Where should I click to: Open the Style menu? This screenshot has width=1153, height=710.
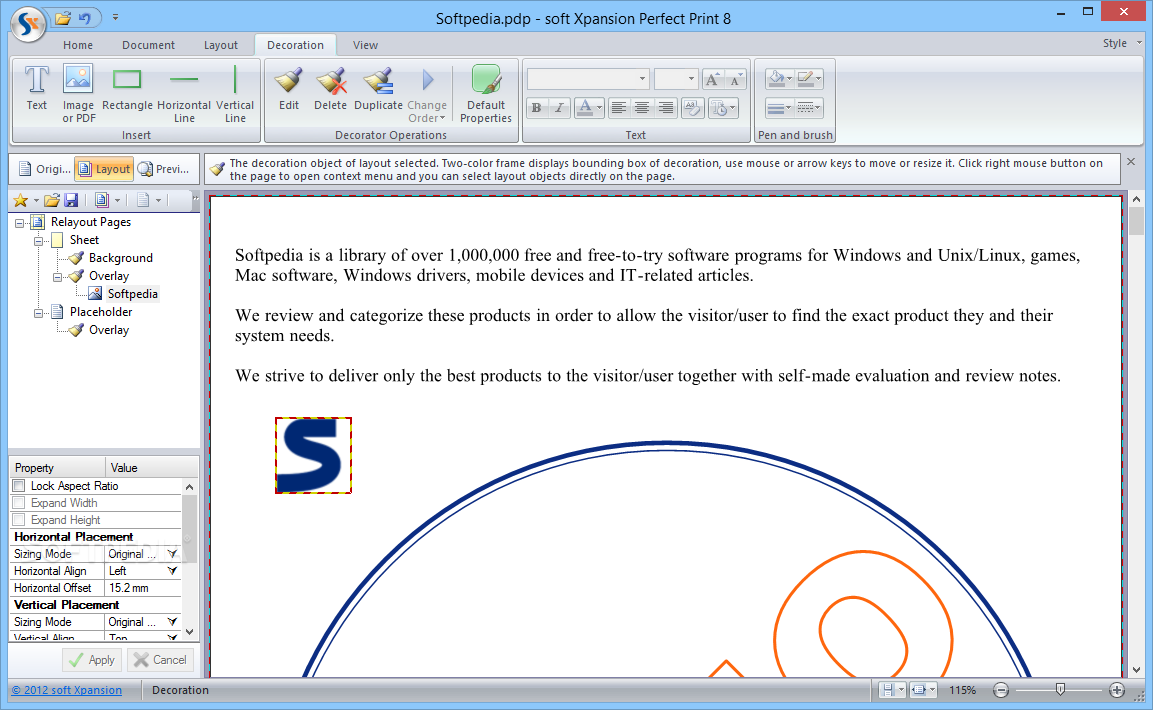pos(1121,43)
